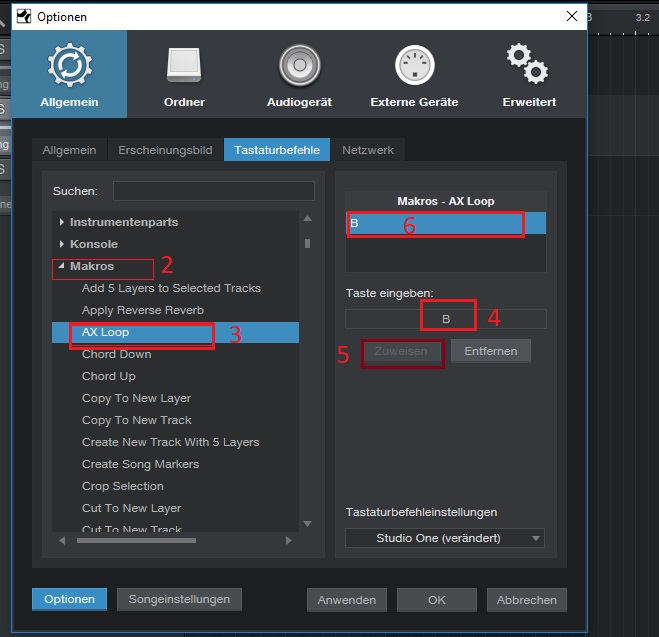Viewport: 659px width, 637px height.
Task: Click the horizontal scrollbar thumb
Action: click(x=136, y=541)
